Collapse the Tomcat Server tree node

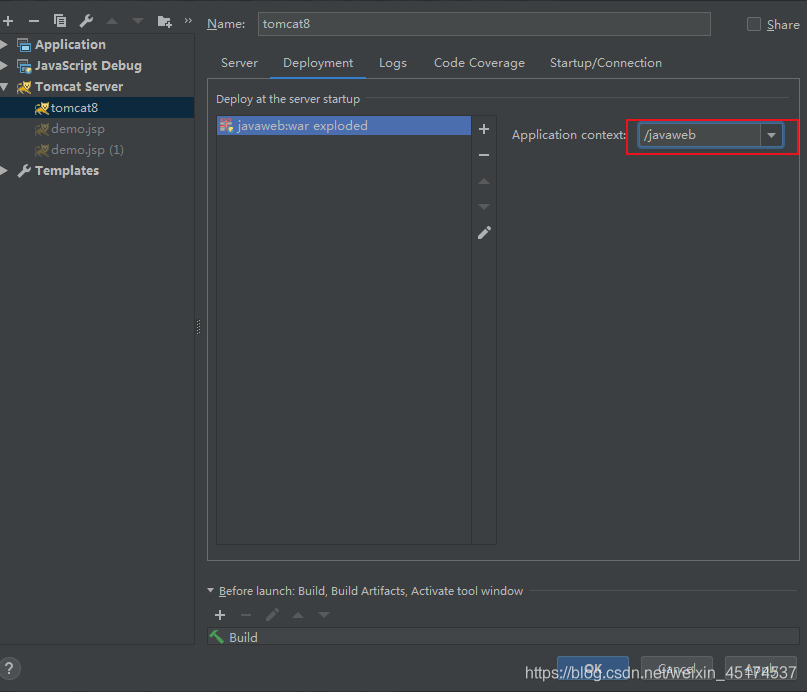[4, 87]
